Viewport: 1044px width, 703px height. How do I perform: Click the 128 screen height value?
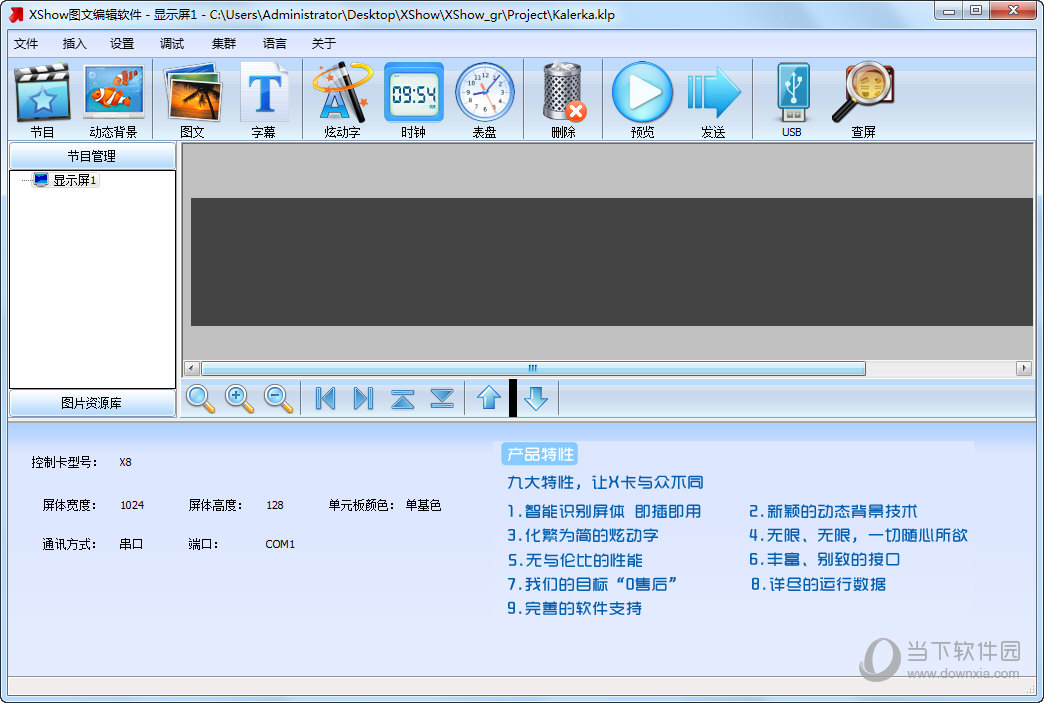(275, 505)
